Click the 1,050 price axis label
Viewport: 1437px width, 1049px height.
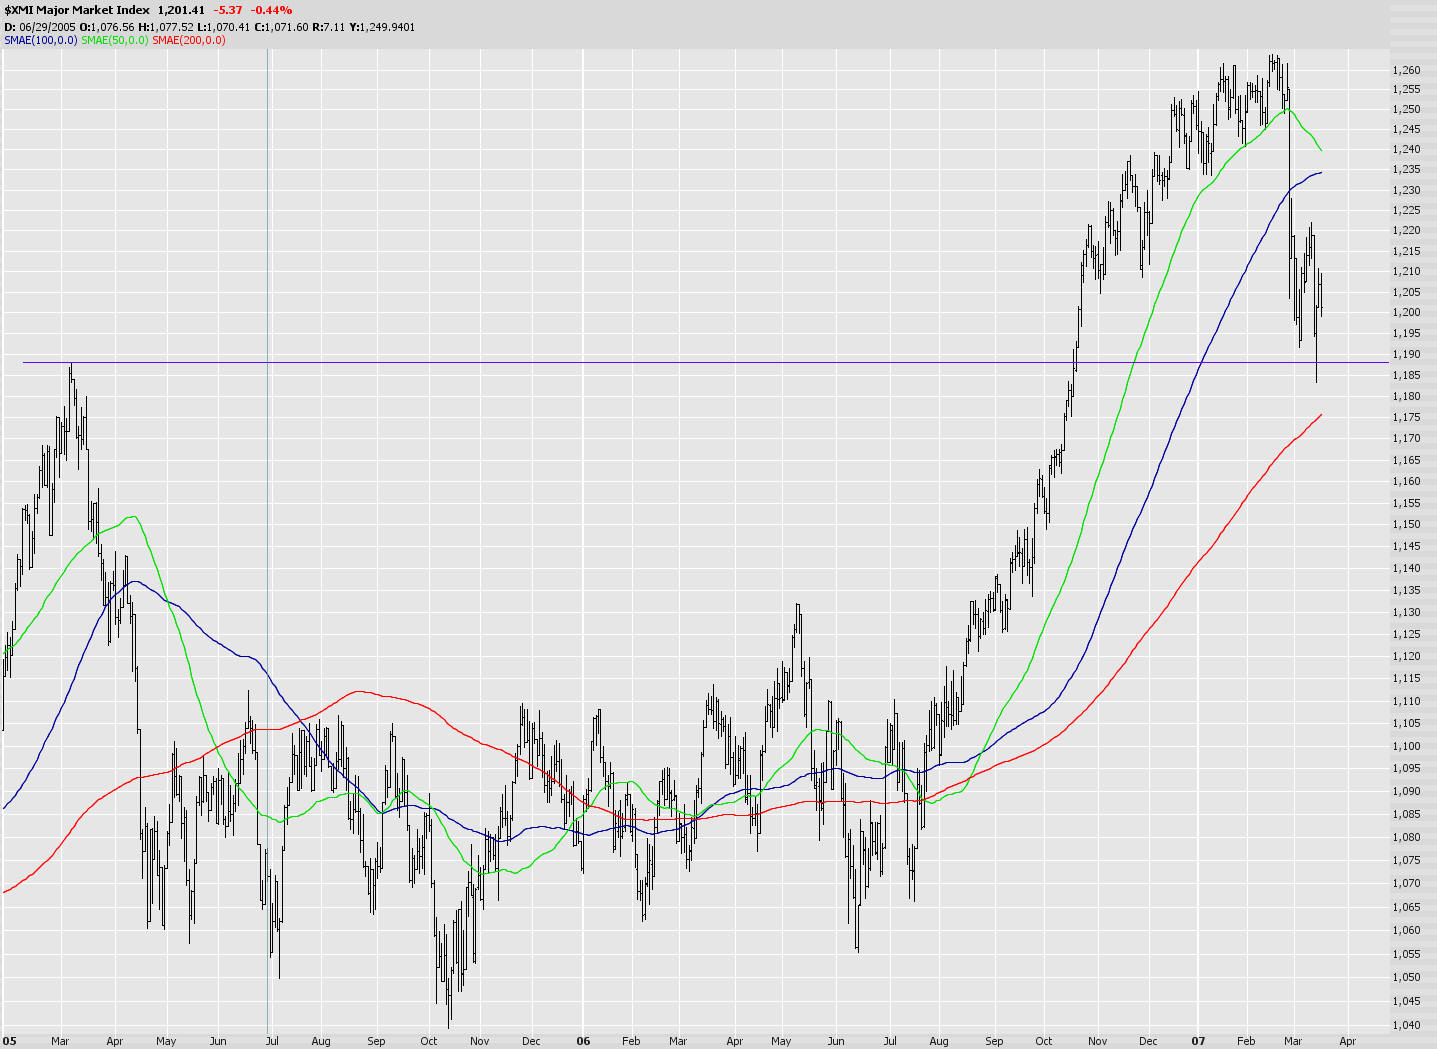1406,977
